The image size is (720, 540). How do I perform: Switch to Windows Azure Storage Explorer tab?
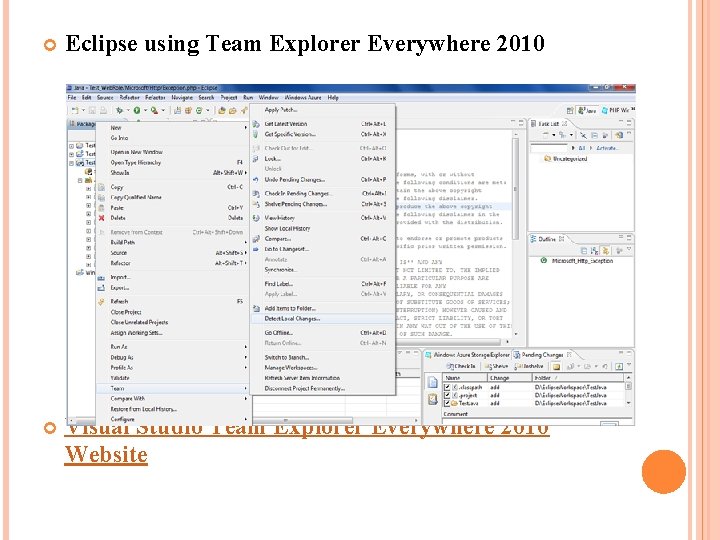coord(467,355)
